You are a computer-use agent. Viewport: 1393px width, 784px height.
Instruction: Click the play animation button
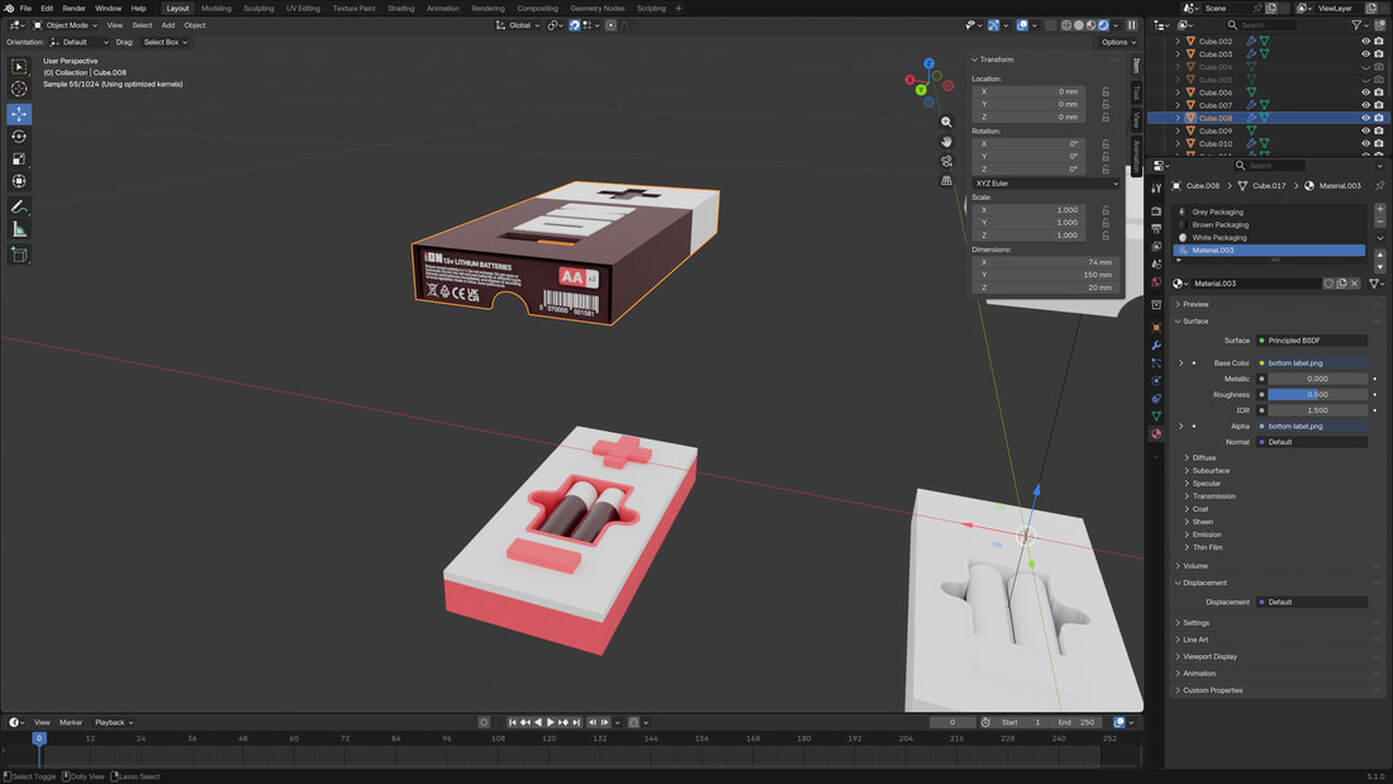550,722
